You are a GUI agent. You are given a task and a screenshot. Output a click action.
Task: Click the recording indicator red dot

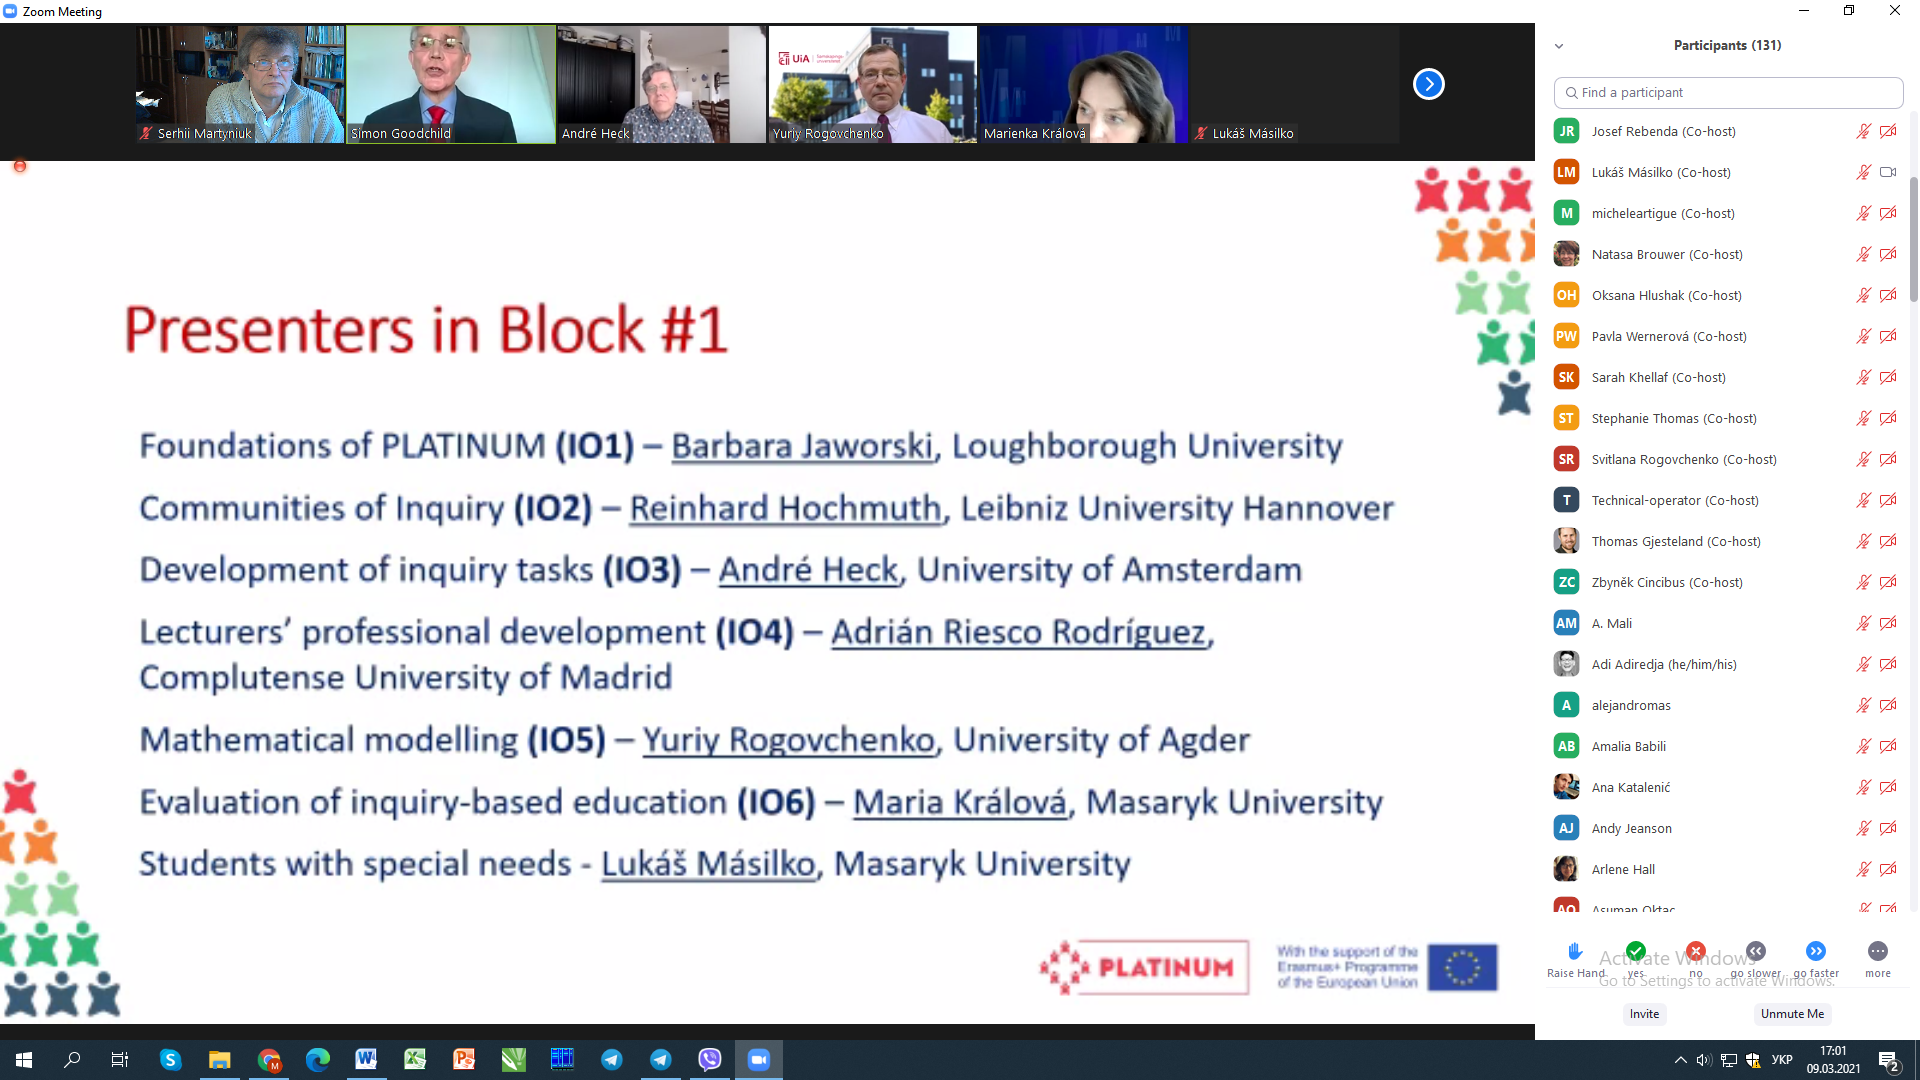coord(19,166)
